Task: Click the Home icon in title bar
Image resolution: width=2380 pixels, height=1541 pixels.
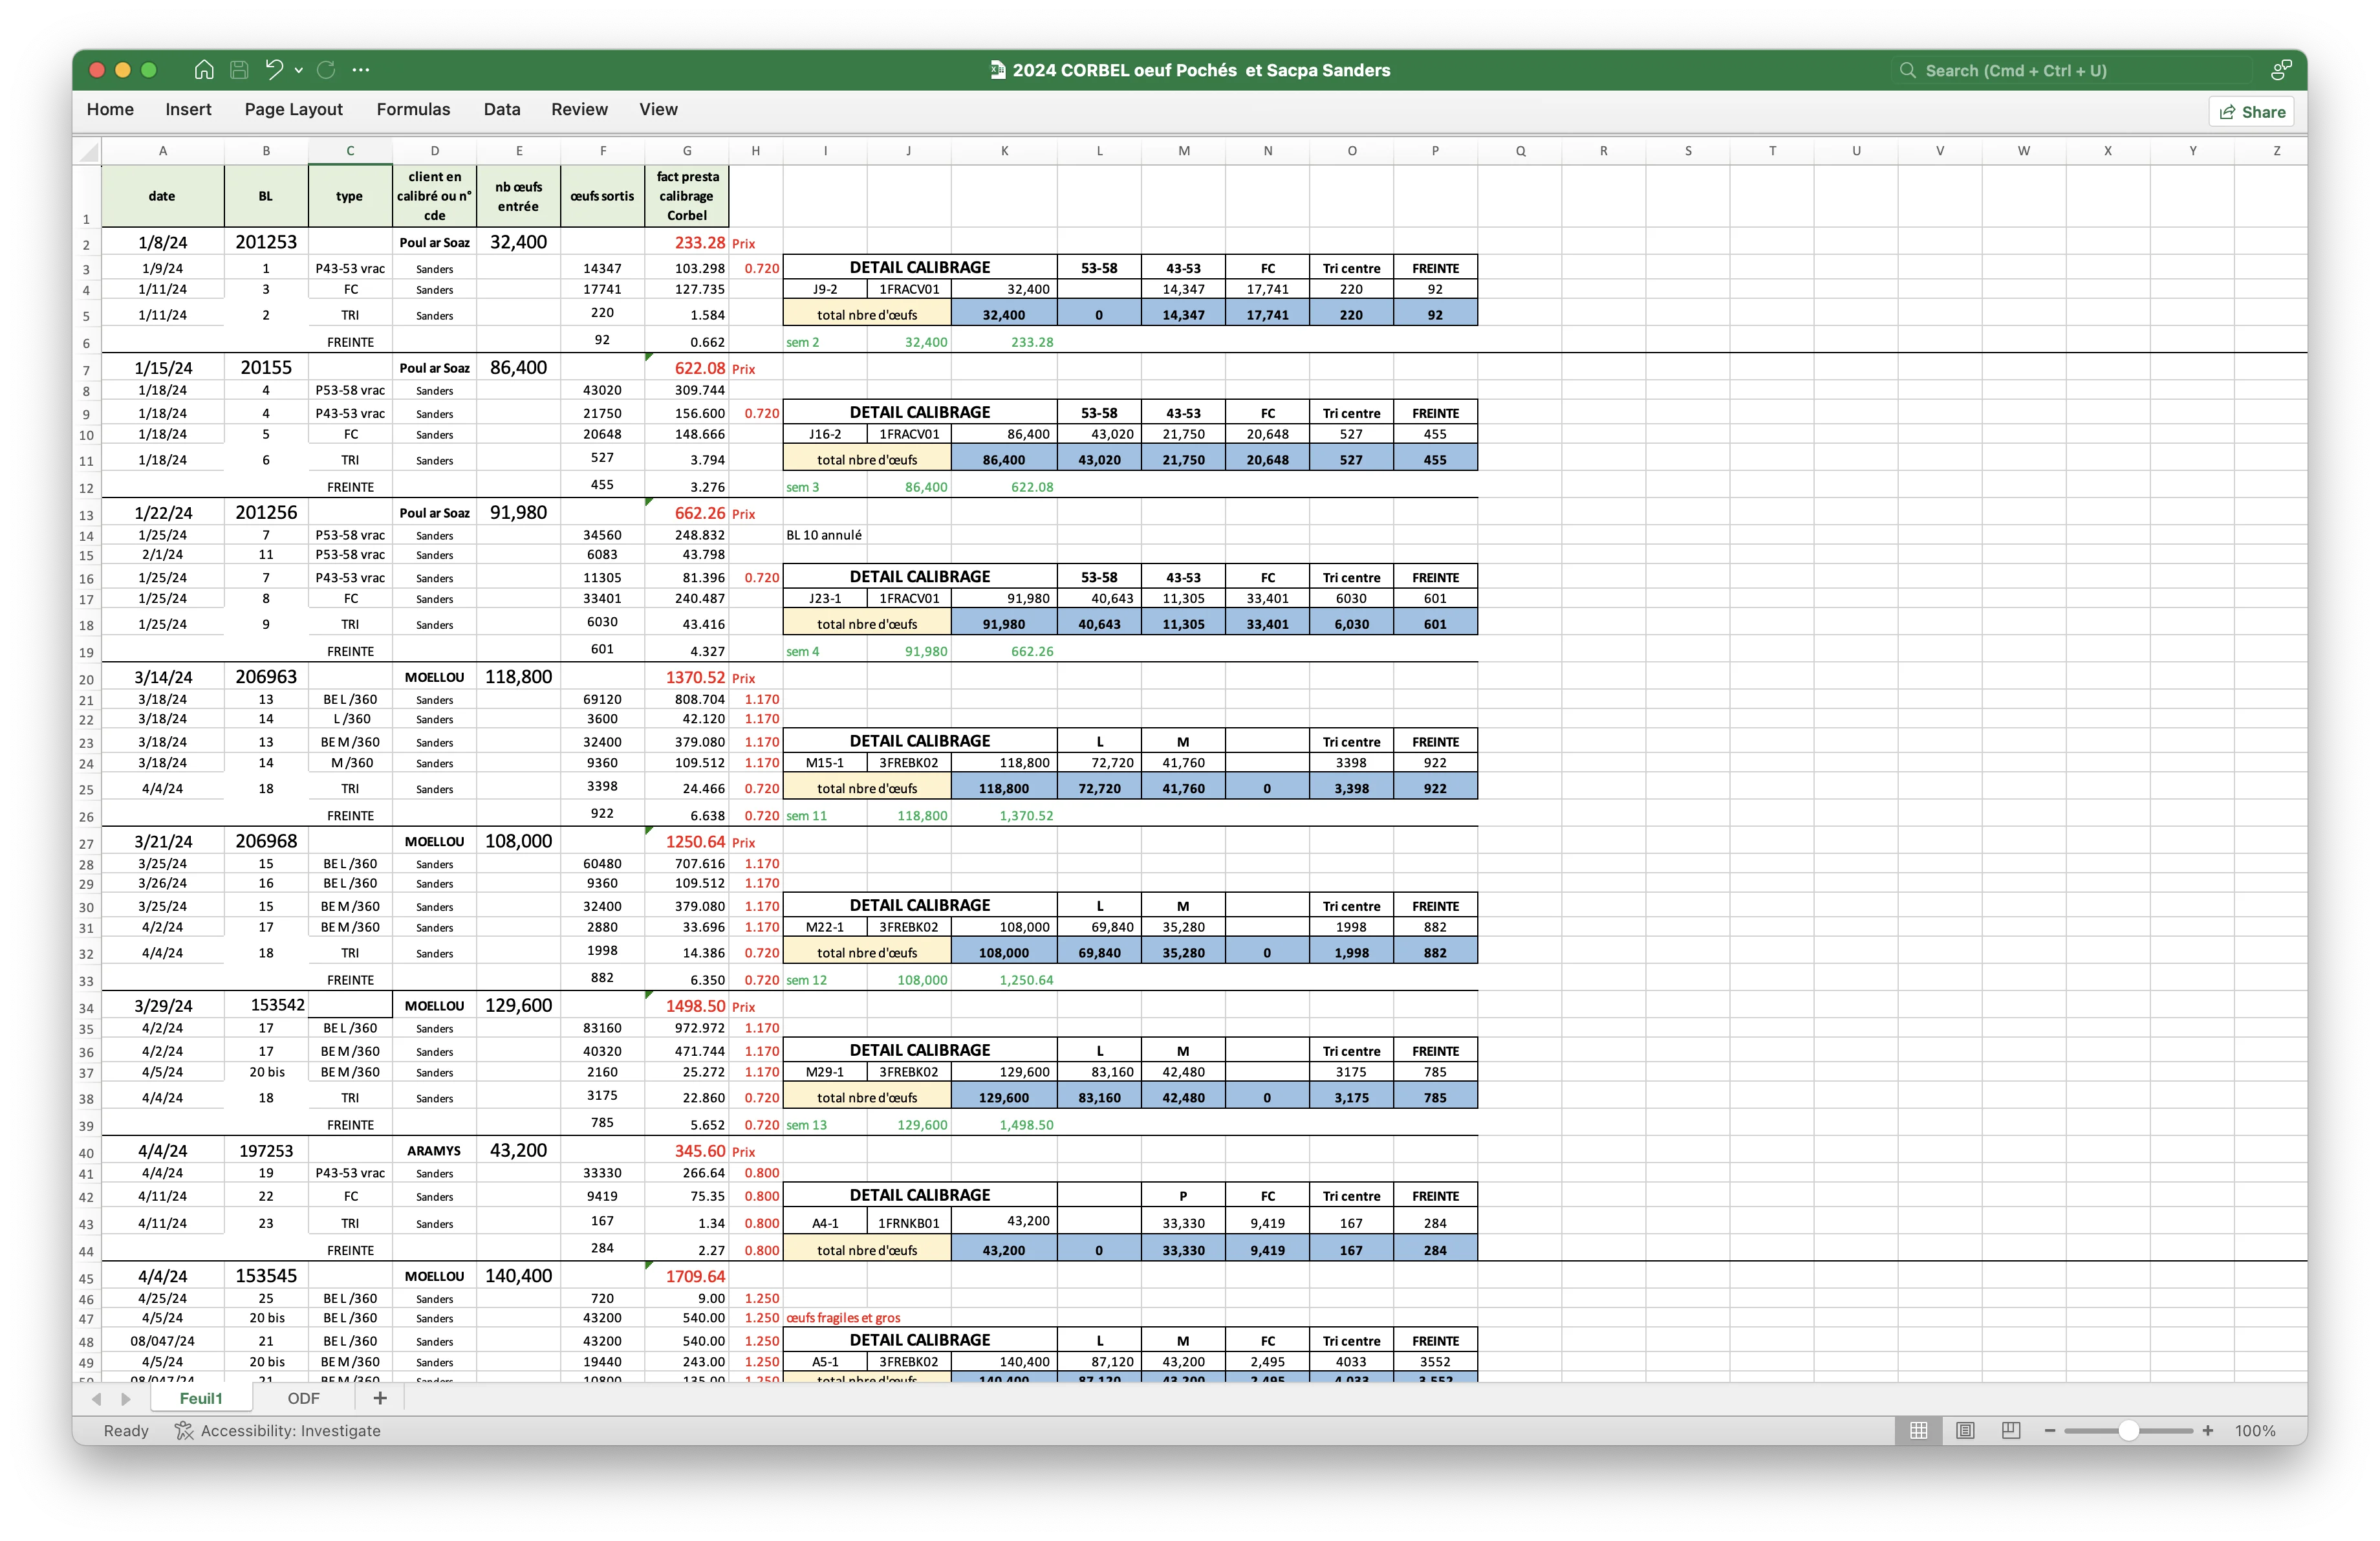Action: point(204,70)
